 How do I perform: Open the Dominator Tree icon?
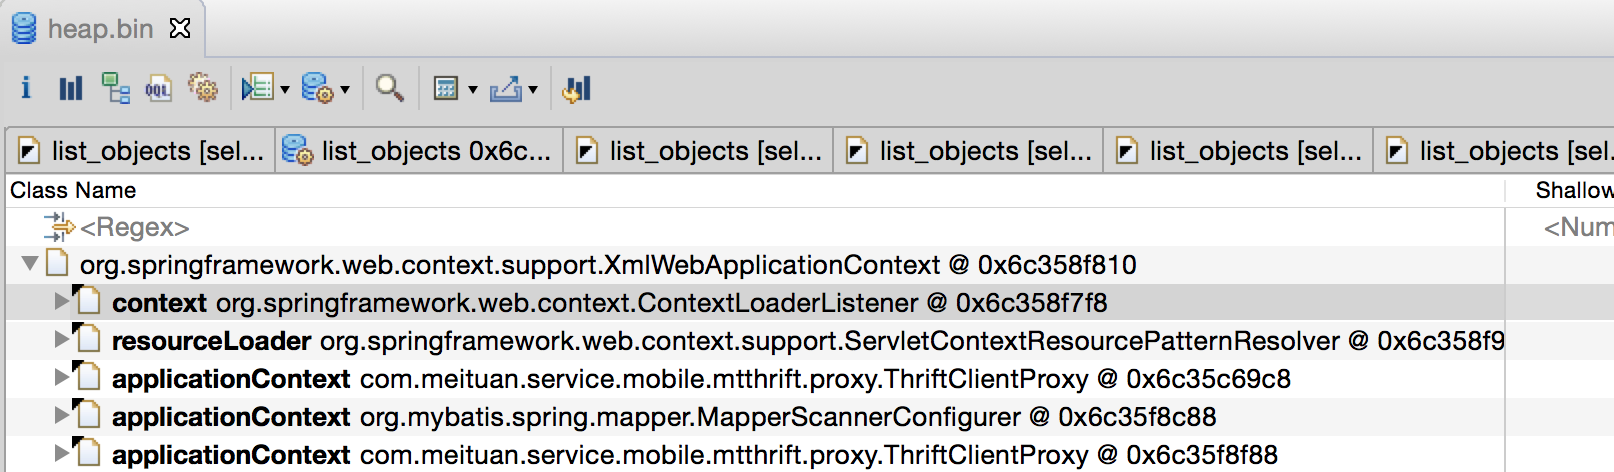click(x=115, y=88)
